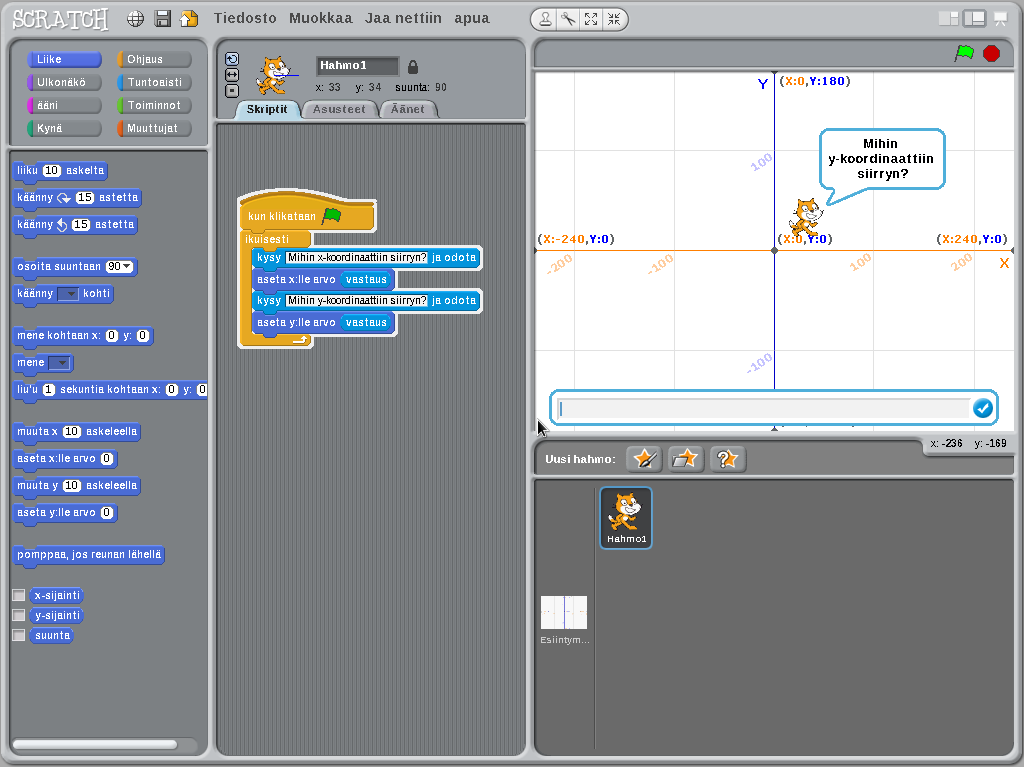Paint a new sprite button

[x=645, y=459]
